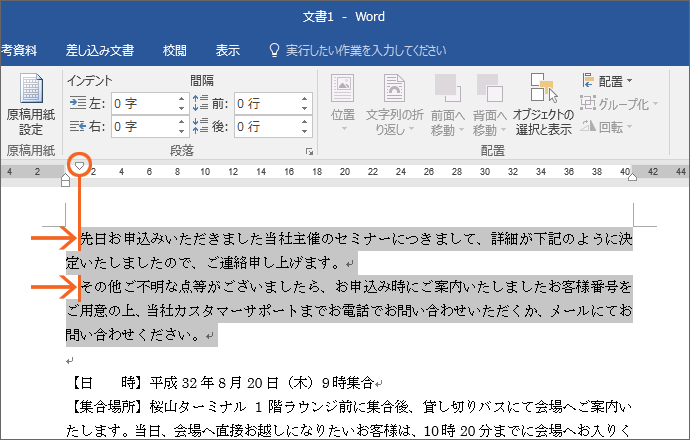This screenshot has width=690, height=440.
Task: Click the 背面へ移動 send backward icon
Action: click(x=489, y=88)
